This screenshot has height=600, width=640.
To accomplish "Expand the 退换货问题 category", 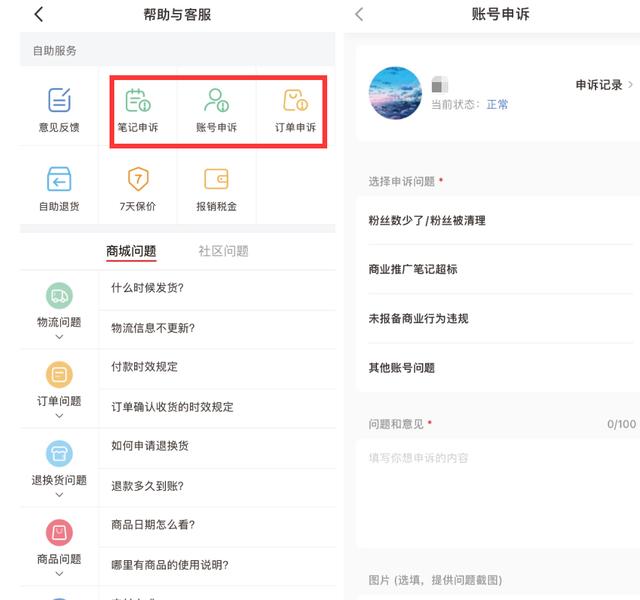I will (59, 467).
